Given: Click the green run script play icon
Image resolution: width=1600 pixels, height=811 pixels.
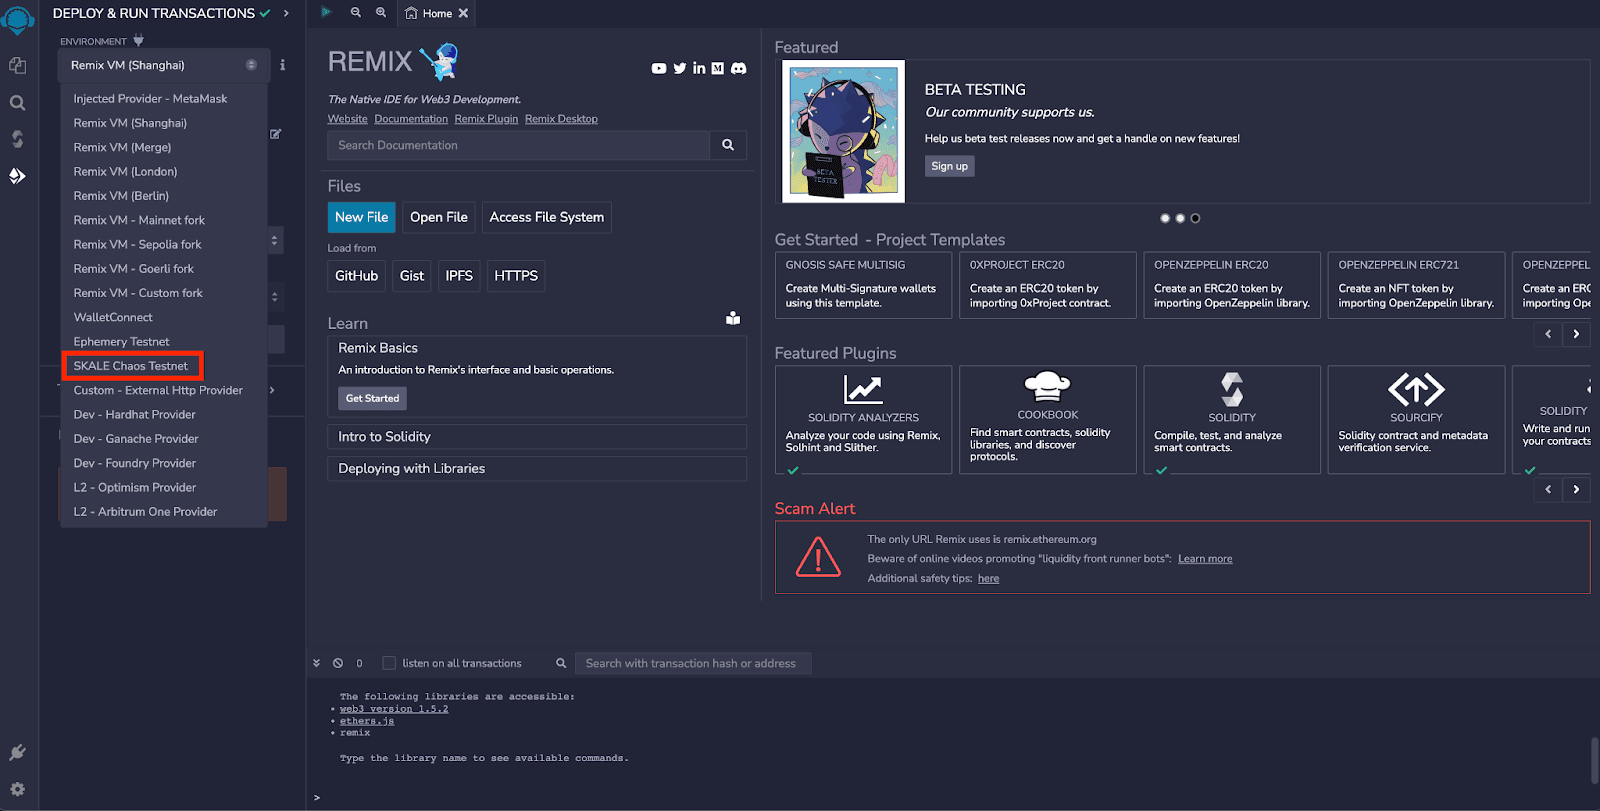Looking at the screenshot, I should (x=326, y=13).
